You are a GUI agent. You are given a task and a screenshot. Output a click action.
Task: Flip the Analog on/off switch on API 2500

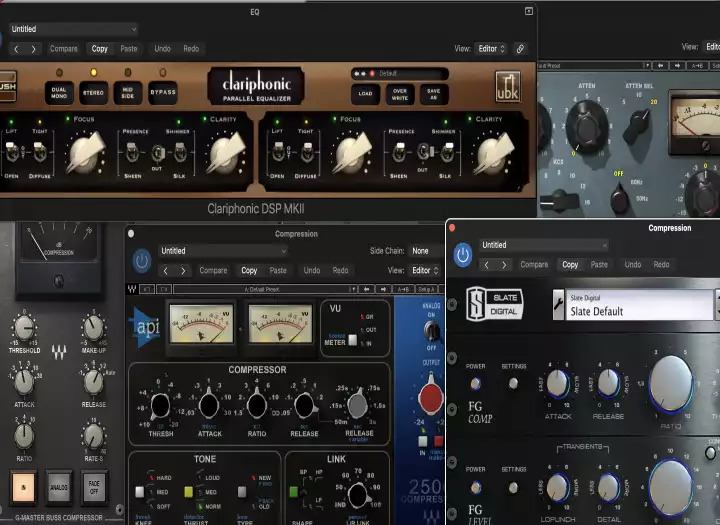[431, 330]
